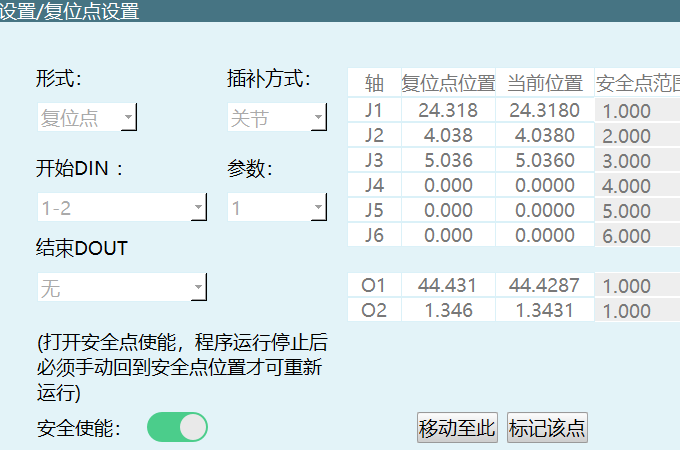This screenshot has height=450, width=680.
Task: Select O1 current position 44.4287
Action: click(x=545, y=285)
